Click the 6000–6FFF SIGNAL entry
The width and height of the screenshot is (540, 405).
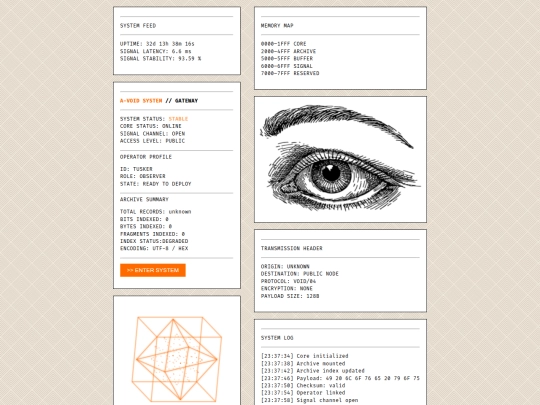(287, 66)
